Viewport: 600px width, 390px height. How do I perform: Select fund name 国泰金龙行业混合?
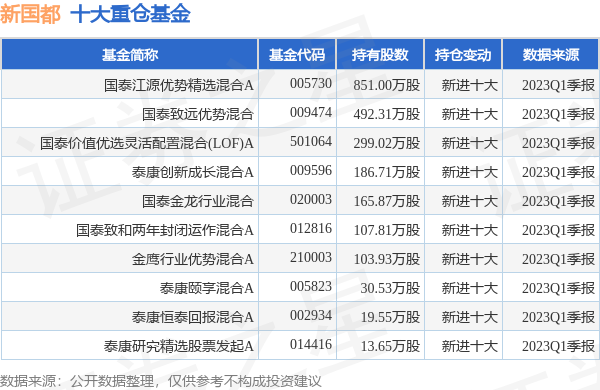click(x=197, y=201)
